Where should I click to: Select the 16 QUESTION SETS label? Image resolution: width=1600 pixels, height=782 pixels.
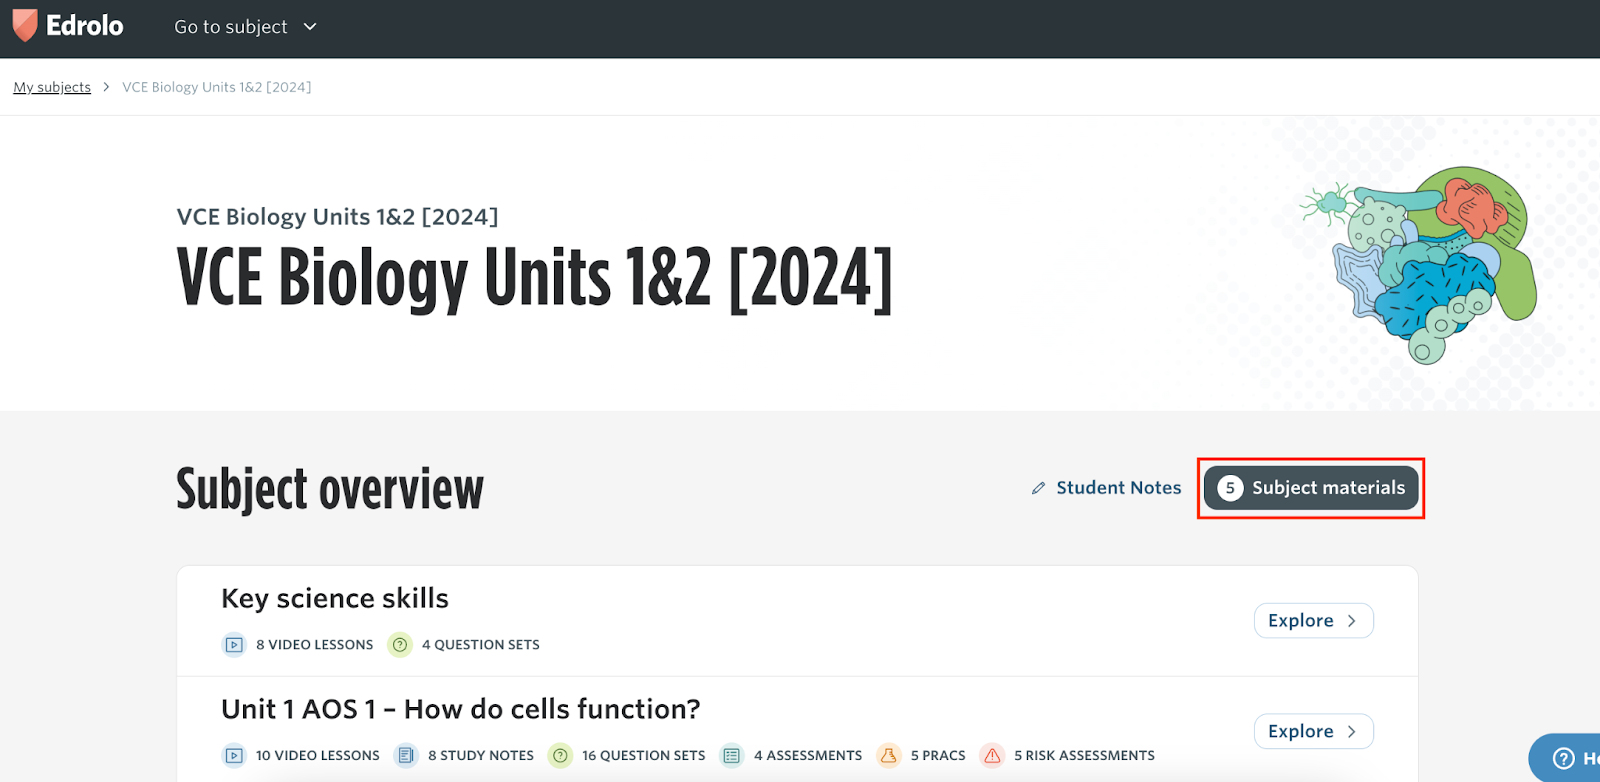pos(644,756)
